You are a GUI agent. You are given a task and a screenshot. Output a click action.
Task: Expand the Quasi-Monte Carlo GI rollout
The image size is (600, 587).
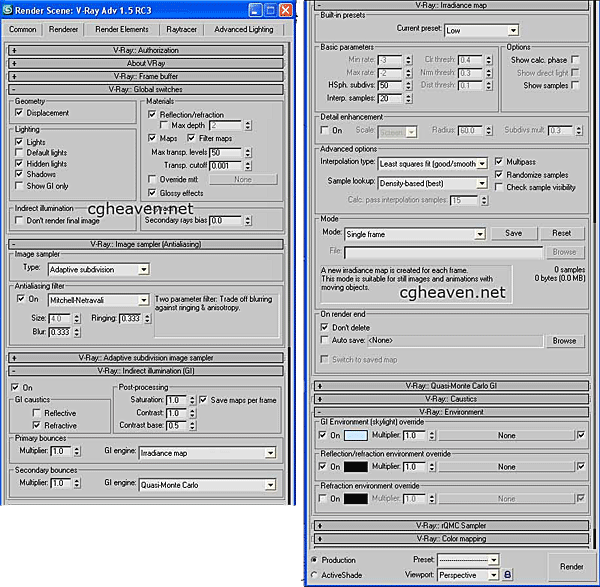tap(451, 386)
